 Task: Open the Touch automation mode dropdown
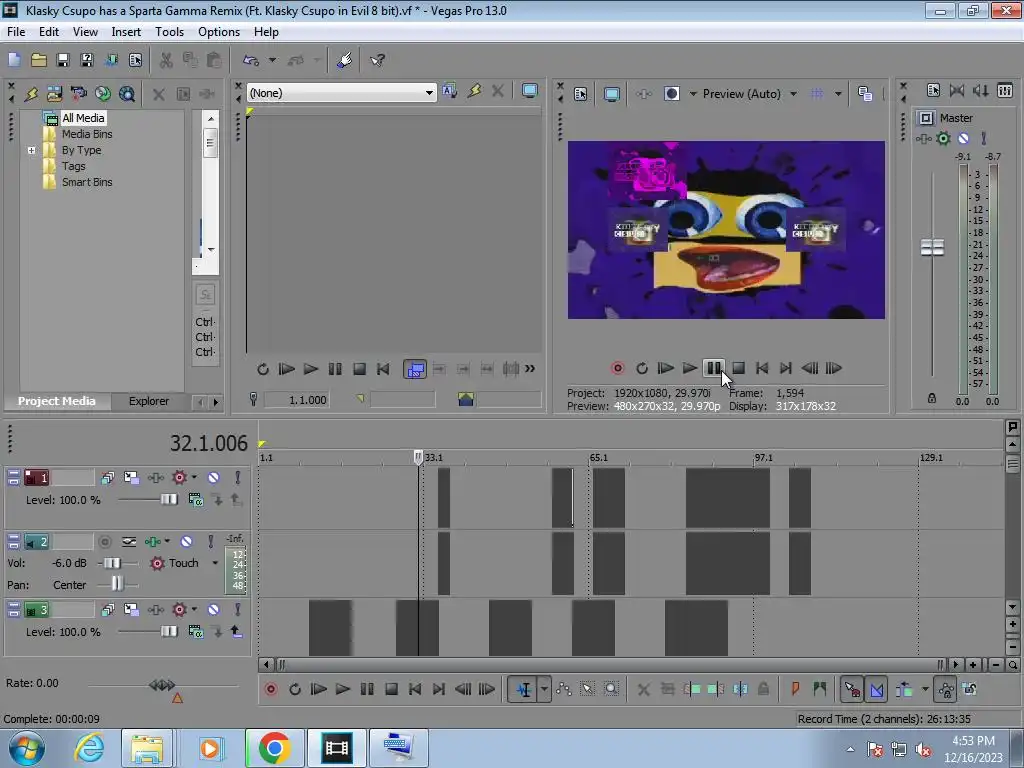[x=215, y=563]
